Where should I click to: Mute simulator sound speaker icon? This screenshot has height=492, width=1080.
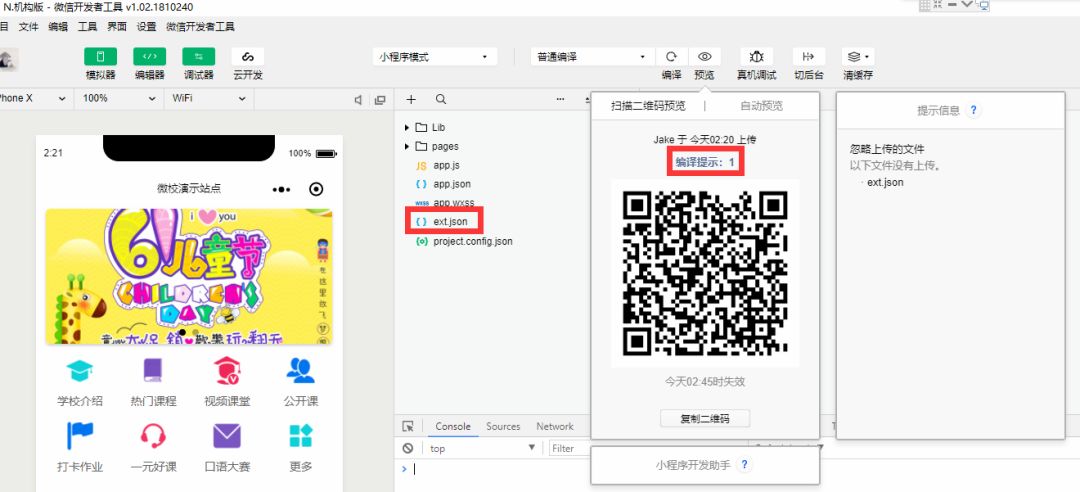[x=358, y=100]
